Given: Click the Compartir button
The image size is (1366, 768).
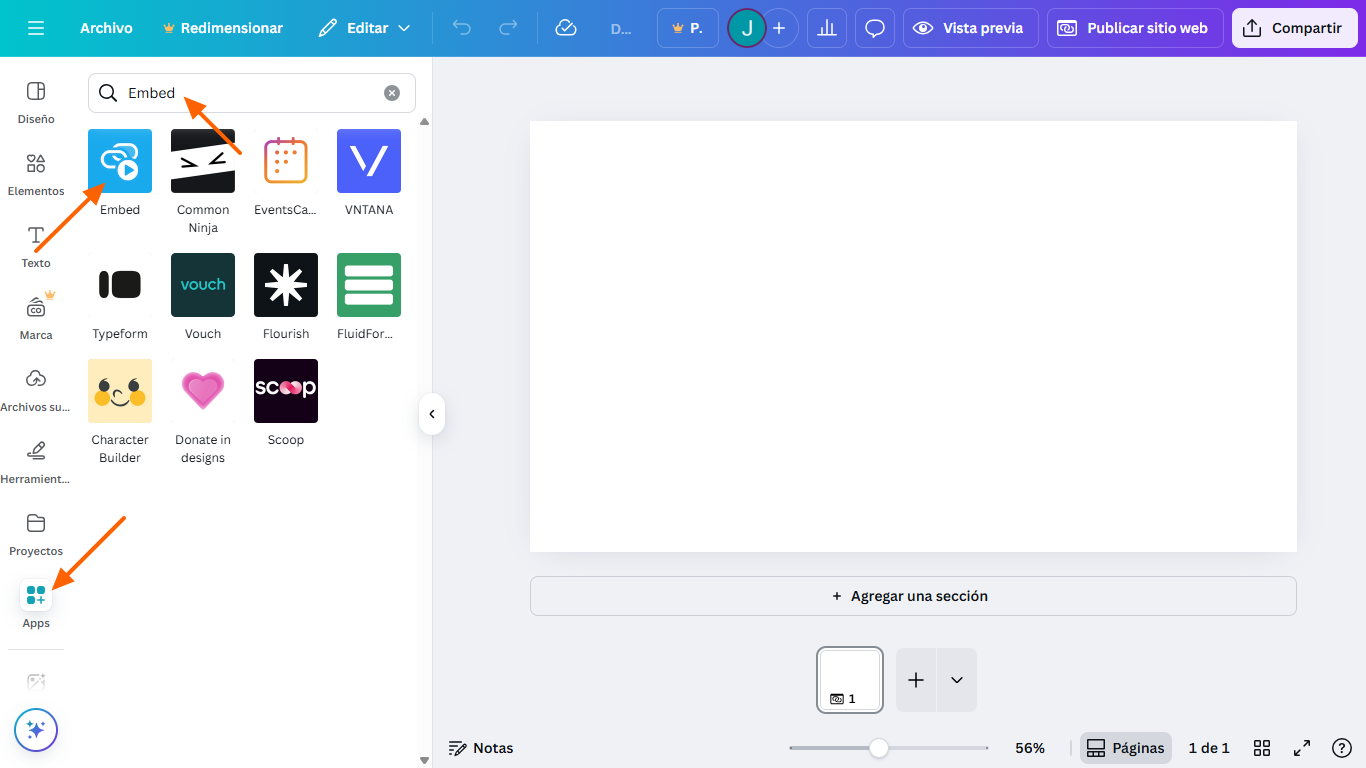Looking at the screenshot, I should 1294,28.
